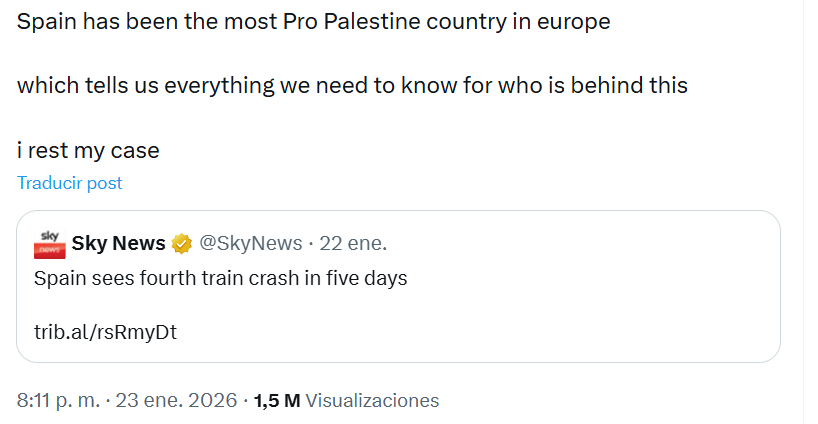Click the Visualizaciones label
The height and width of the screenshot is (424, 818).
coord(372,400)
